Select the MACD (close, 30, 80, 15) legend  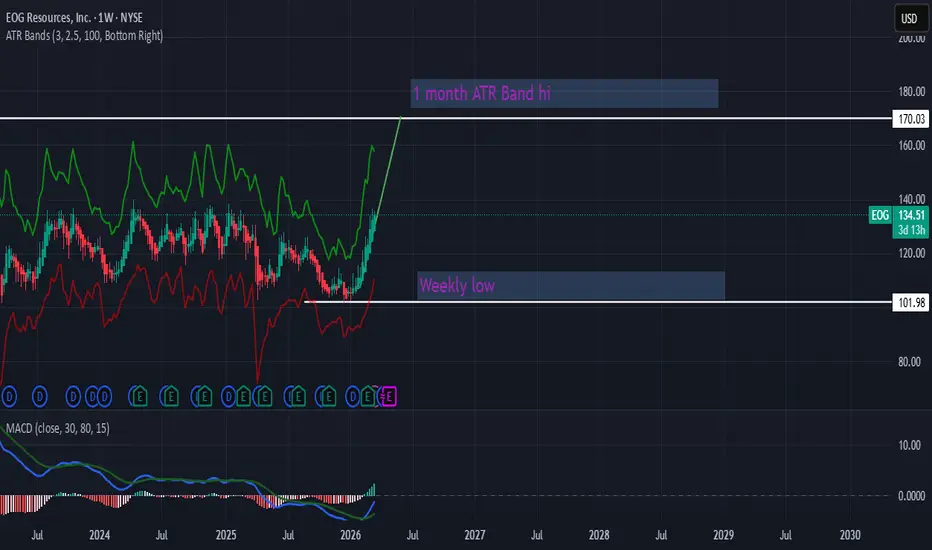pos(58,428)
